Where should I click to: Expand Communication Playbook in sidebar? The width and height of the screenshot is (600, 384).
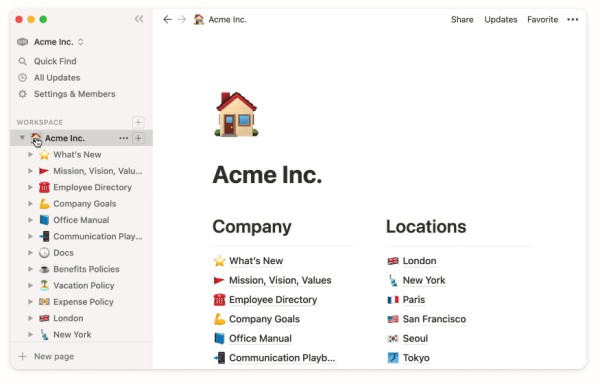[x=30, y=236]
